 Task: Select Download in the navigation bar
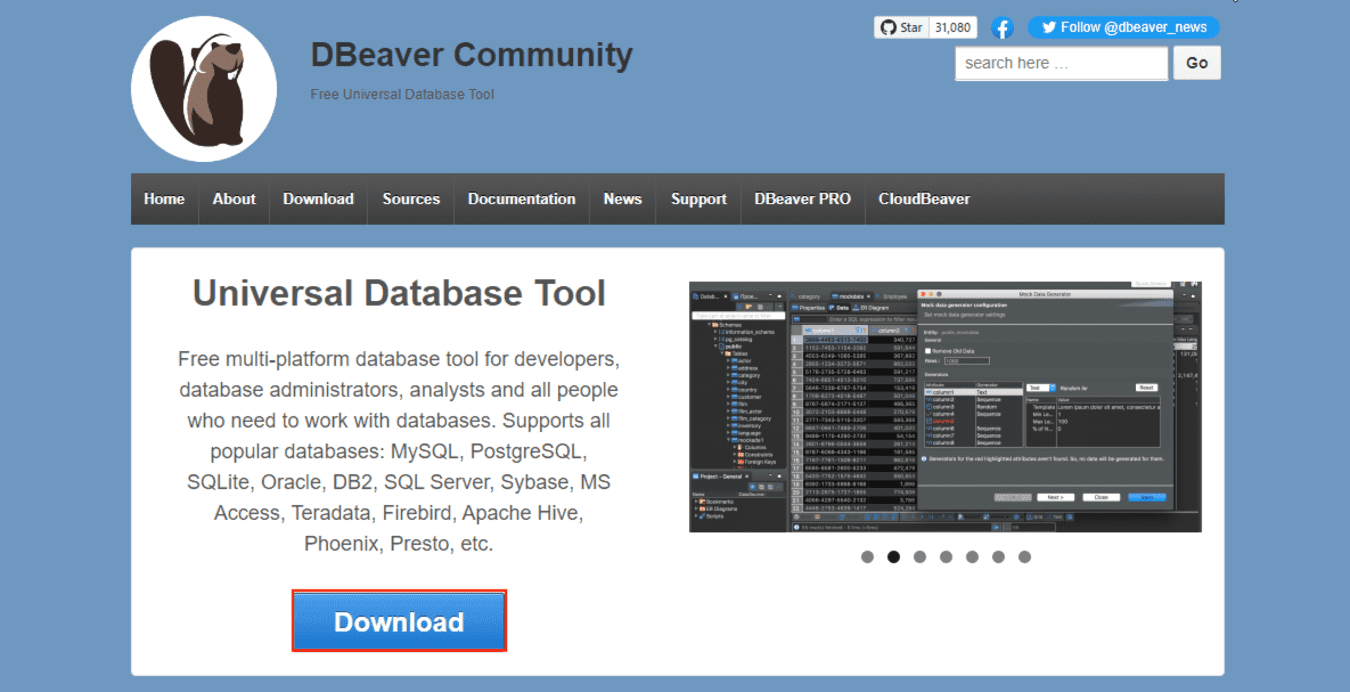click(x=318, y=199)
